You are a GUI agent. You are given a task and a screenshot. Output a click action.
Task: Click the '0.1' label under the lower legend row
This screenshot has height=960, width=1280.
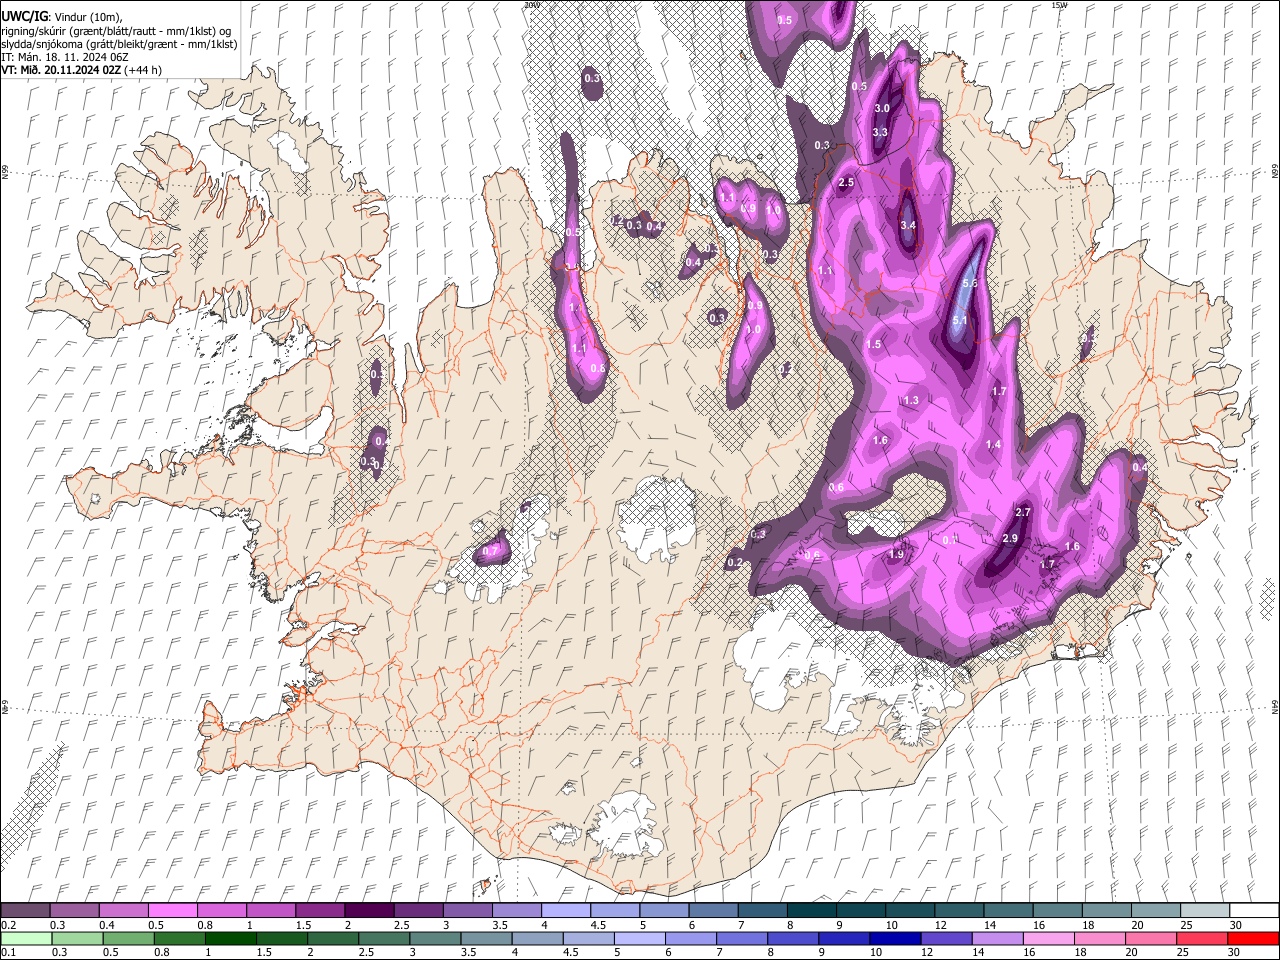coord(8,953)
